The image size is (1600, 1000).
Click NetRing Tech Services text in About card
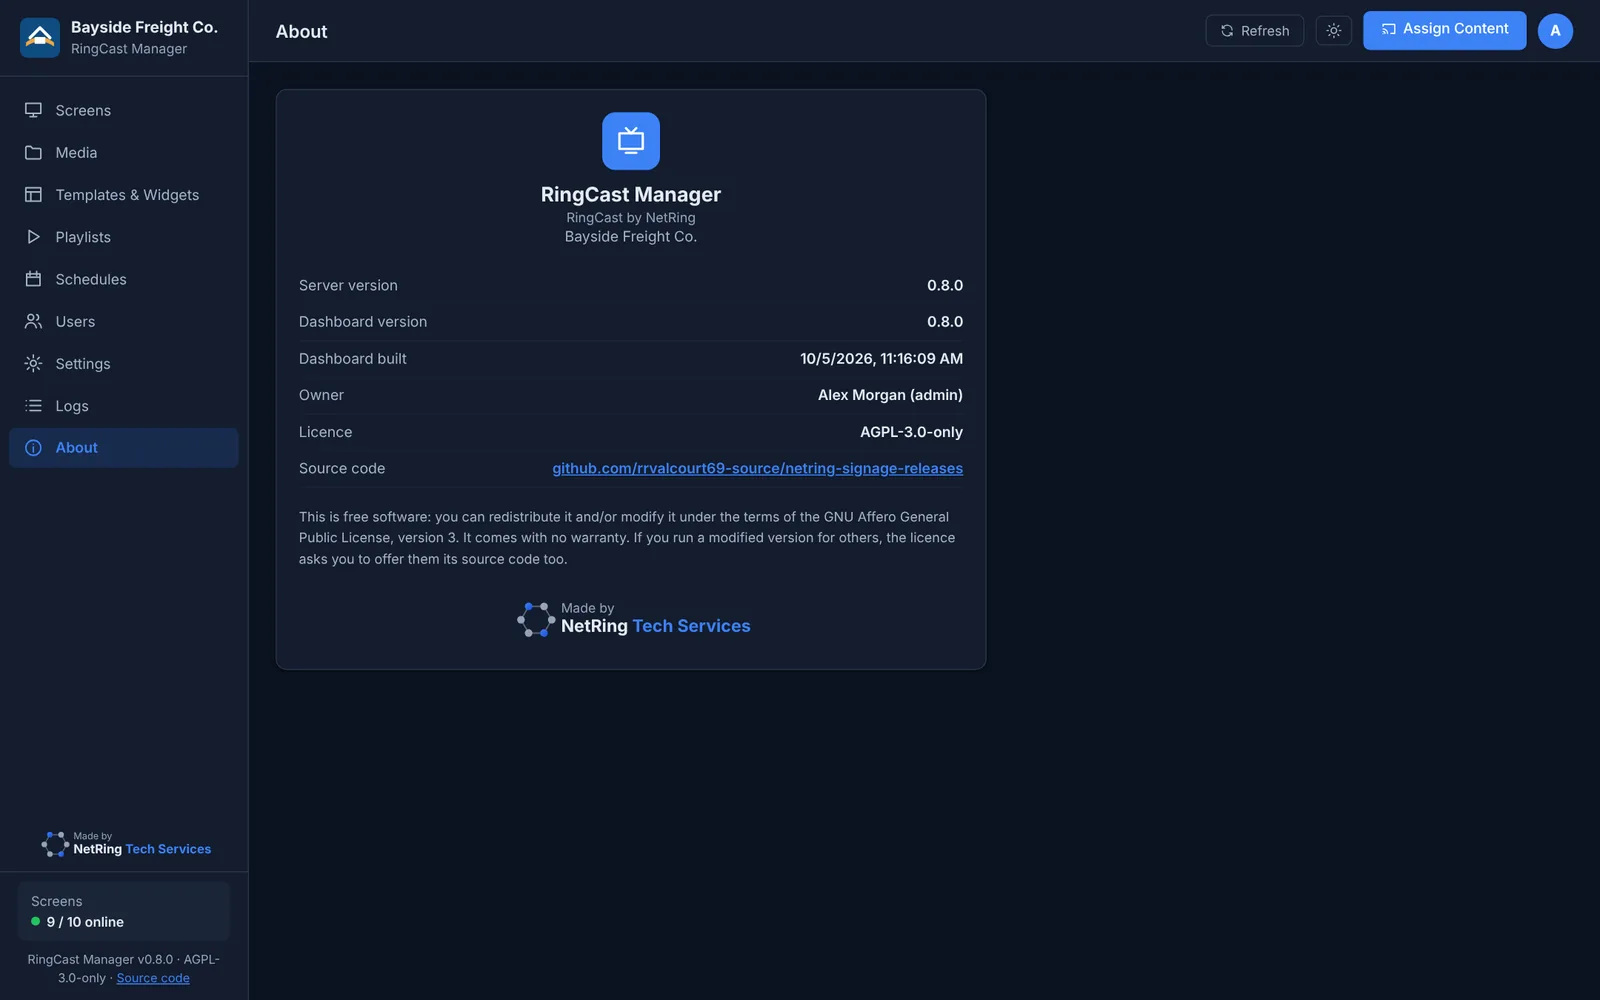(655, 626)
